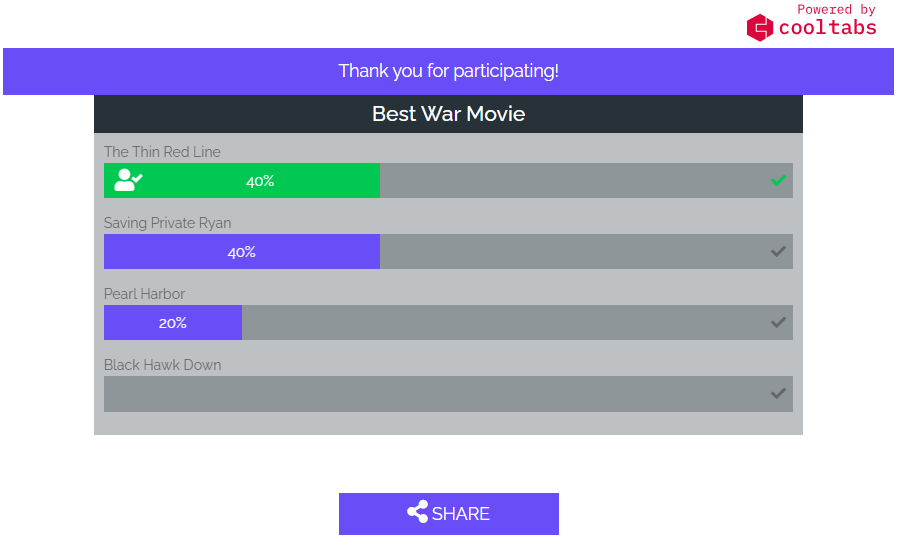The image size is (897, 553).
Task: Click the "Powered by" text
Action: tap(835, 9)
